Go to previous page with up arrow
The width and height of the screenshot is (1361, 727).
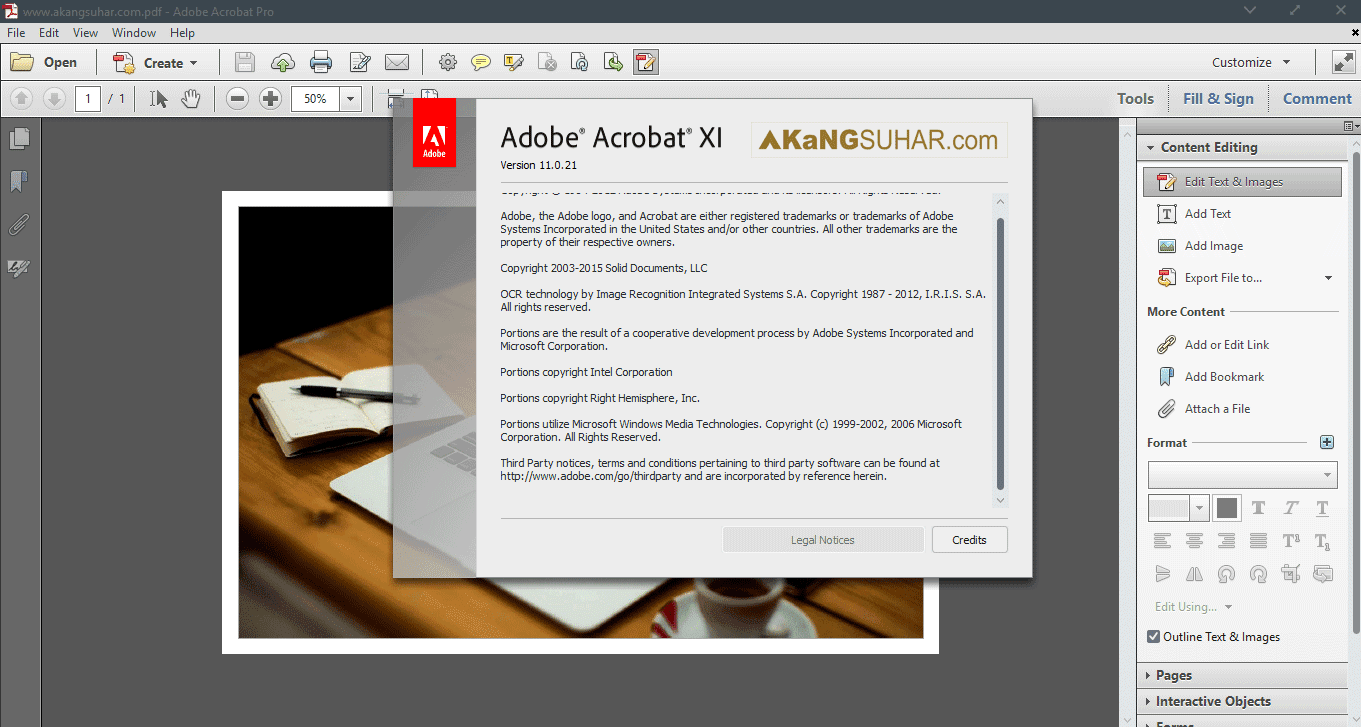(22, 98)
